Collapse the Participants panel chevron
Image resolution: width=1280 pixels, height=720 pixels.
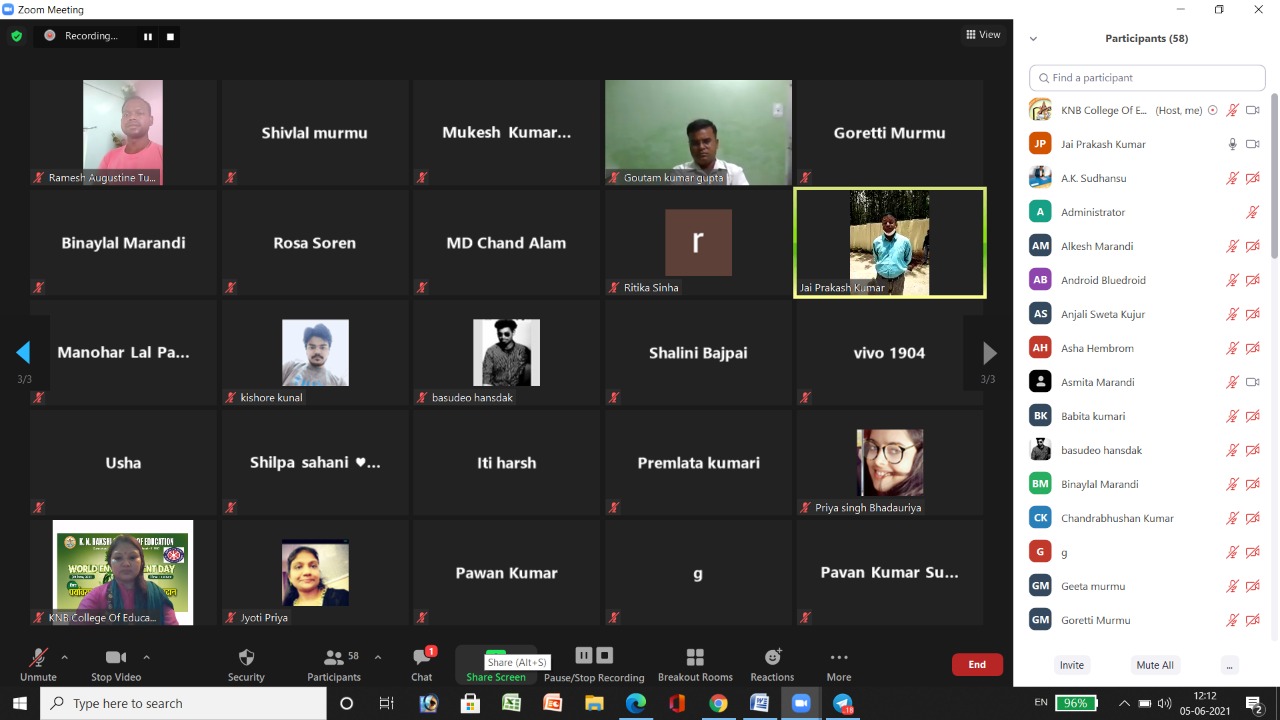(x=1033, y=39)
